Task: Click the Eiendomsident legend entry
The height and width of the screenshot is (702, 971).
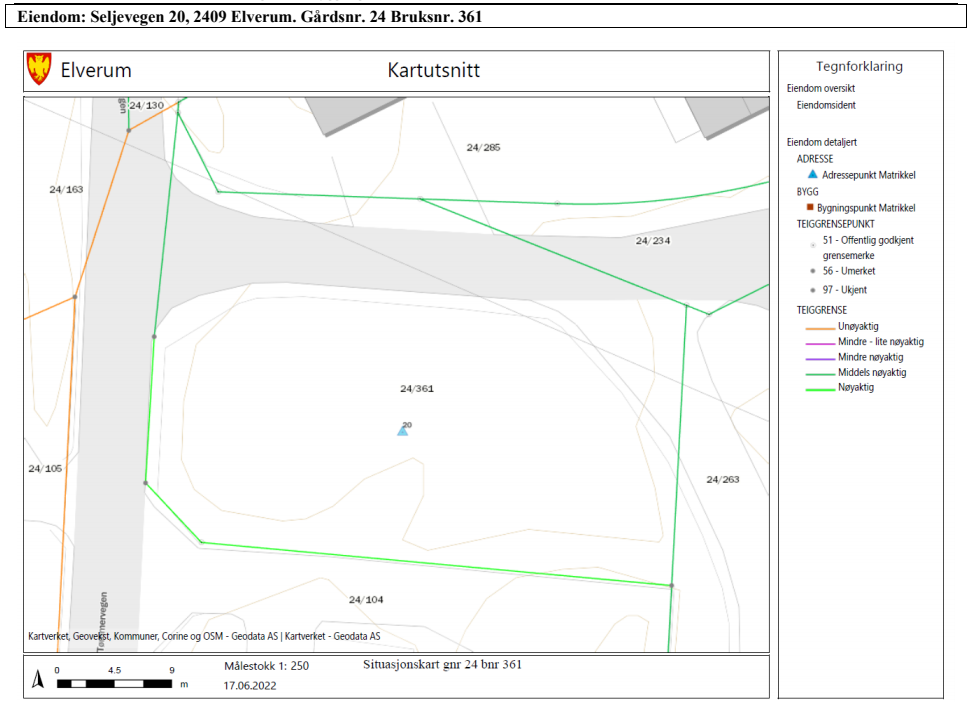Action: [x=826, y=105]
